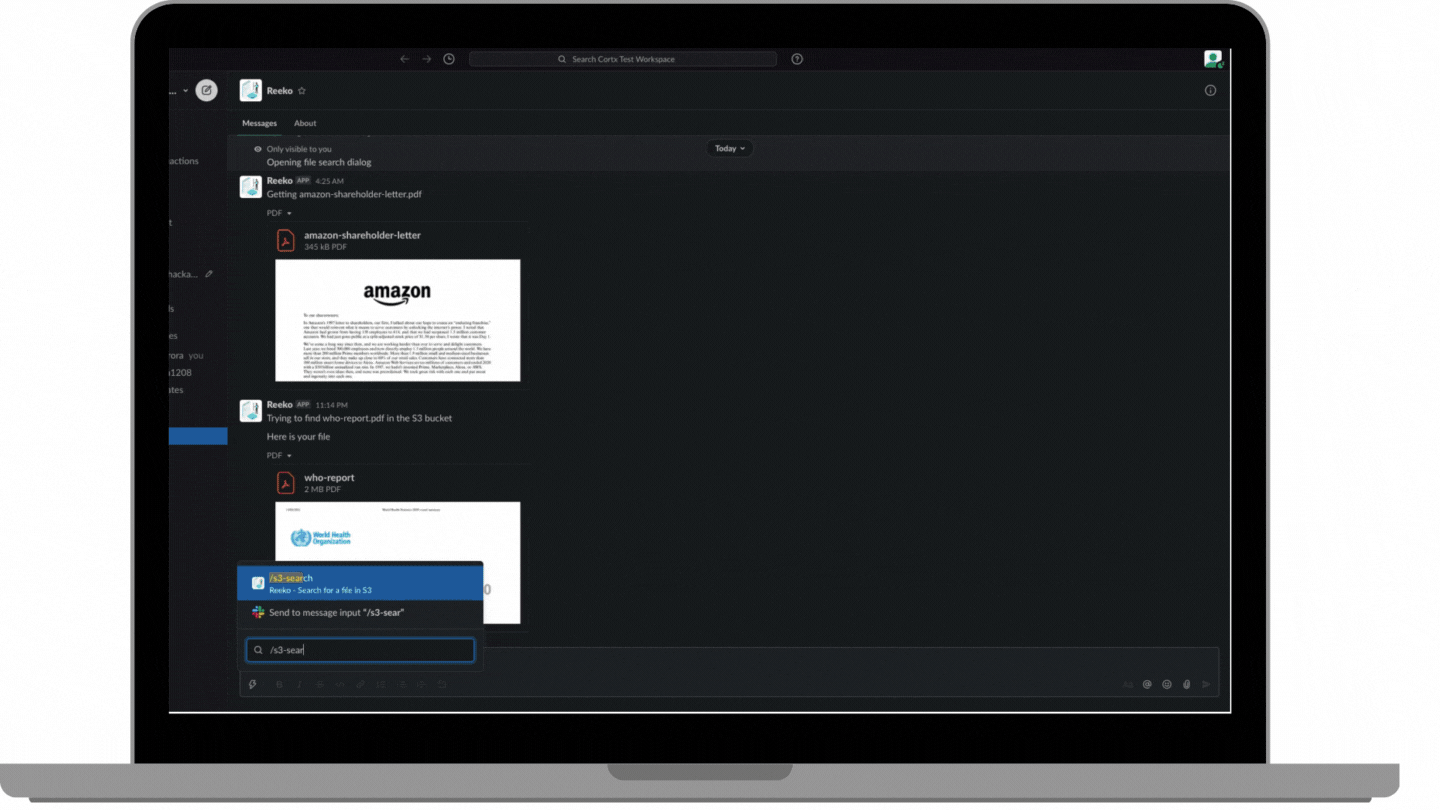Switch to the About tab

coord(305,123)
